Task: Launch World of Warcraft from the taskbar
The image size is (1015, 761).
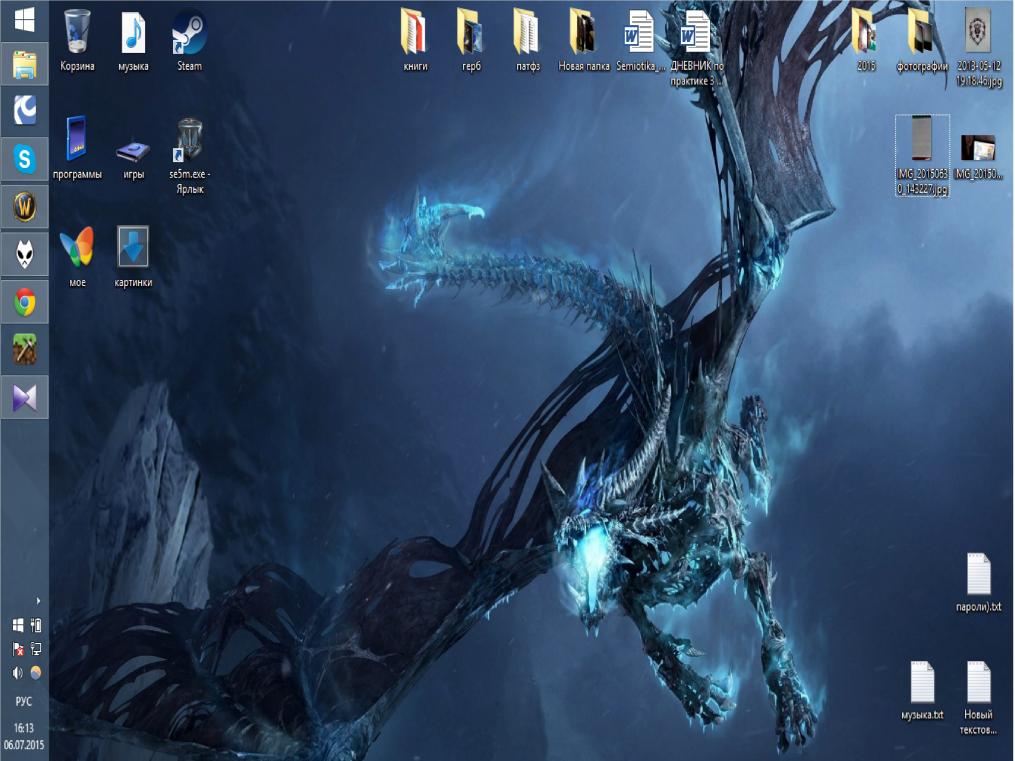Action: [24, 207]
